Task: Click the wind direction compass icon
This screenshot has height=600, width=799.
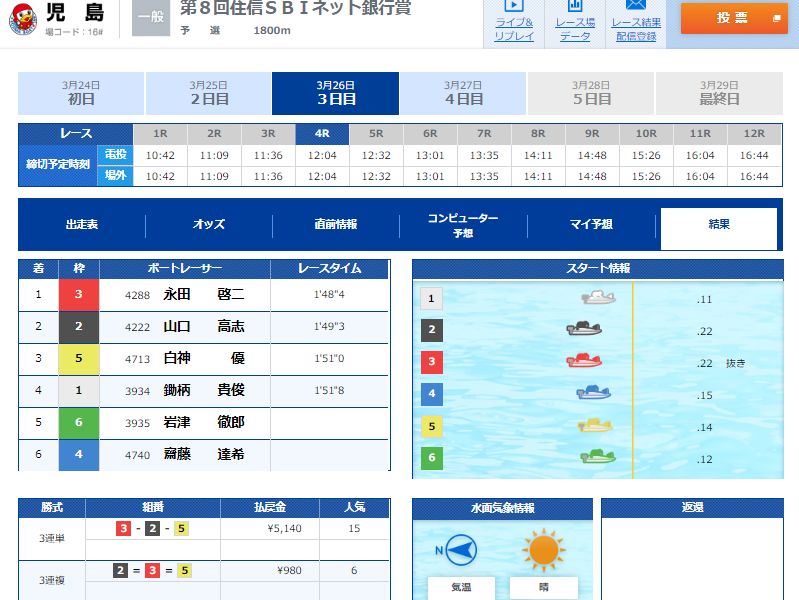Action: coord(460,549)
